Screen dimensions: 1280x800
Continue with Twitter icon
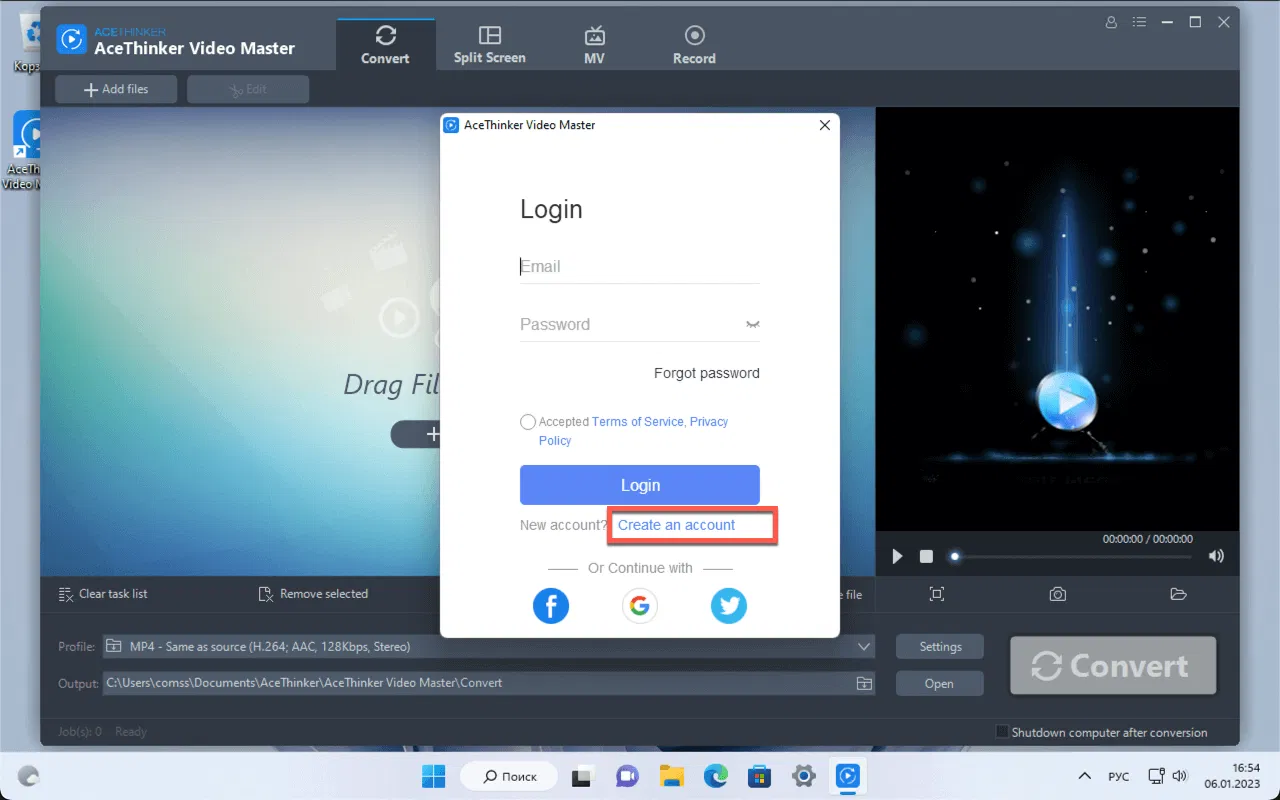pos(729,605)
